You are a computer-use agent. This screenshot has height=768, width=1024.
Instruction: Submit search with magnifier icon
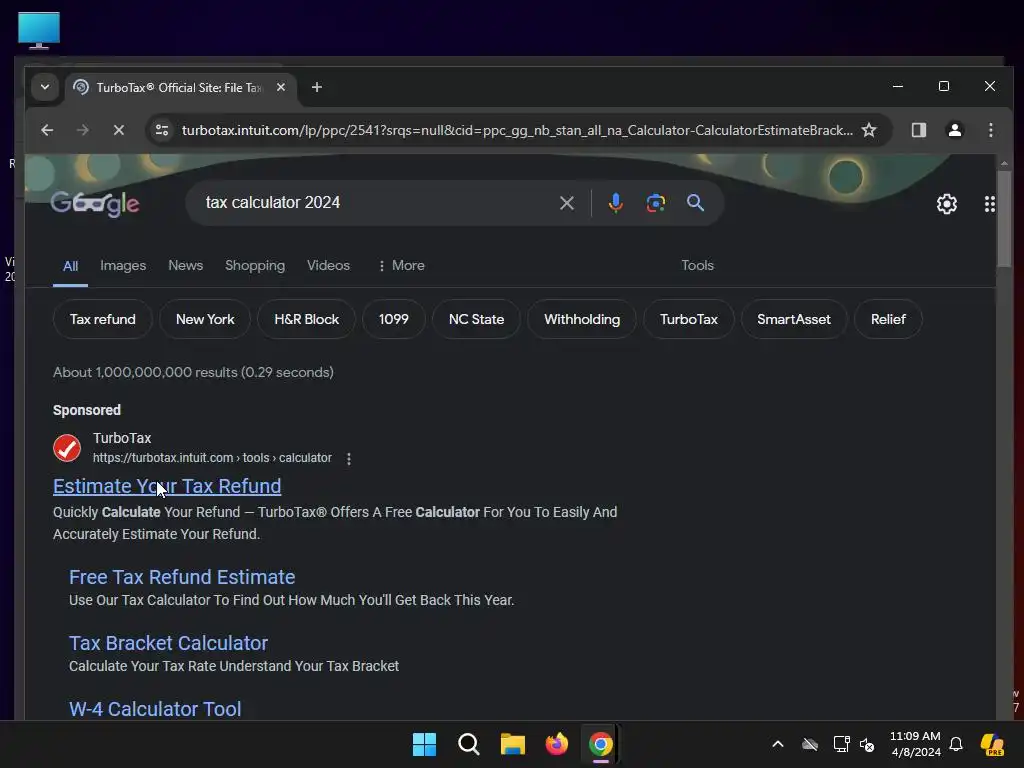coord(696,202)
